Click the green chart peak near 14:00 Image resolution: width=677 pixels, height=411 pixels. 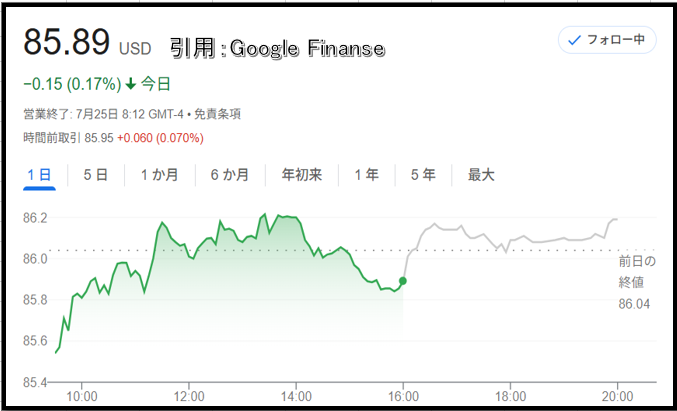(x=278, y=215)
